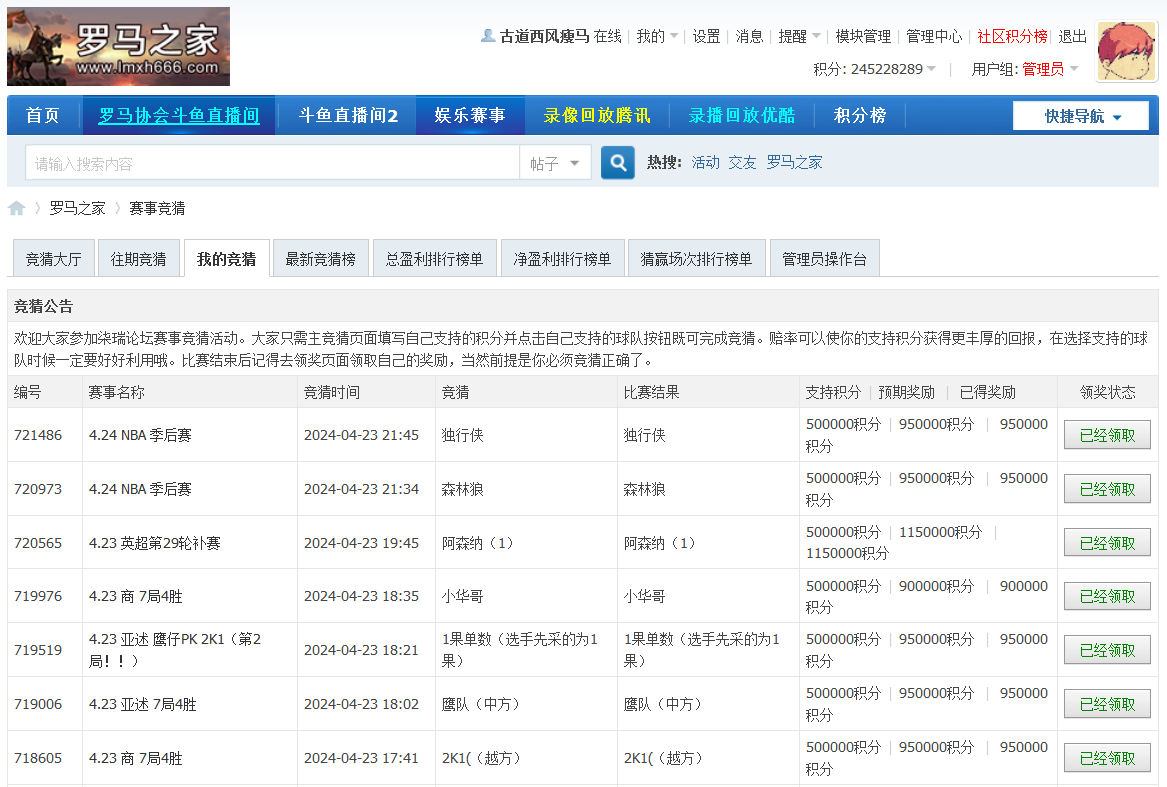The image size is (1167, 787).
Task: Expand the 提醒 notifications dropdown
Action: [816, 37]
